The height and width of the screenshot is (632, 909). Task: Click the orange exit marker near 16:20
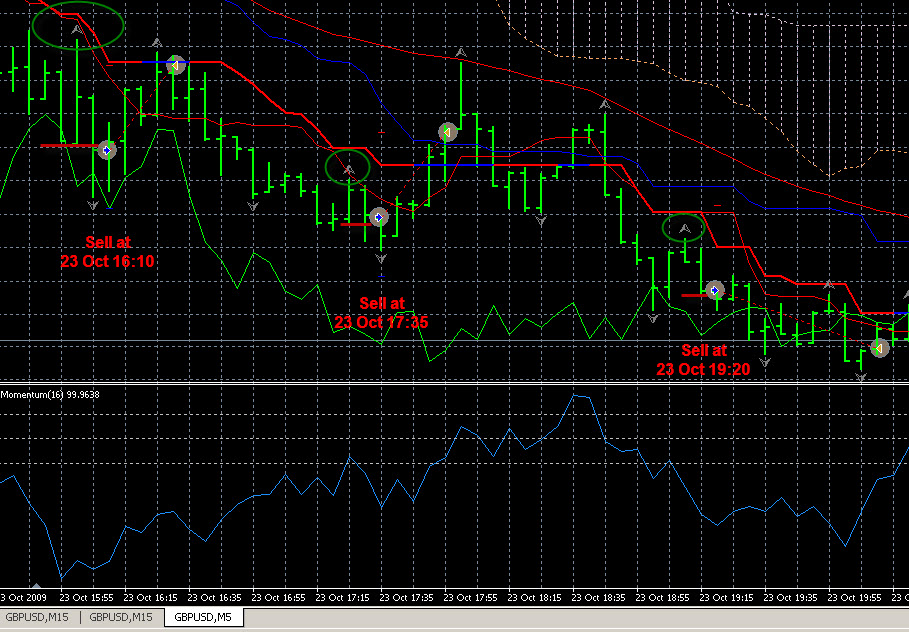(176, 65)
